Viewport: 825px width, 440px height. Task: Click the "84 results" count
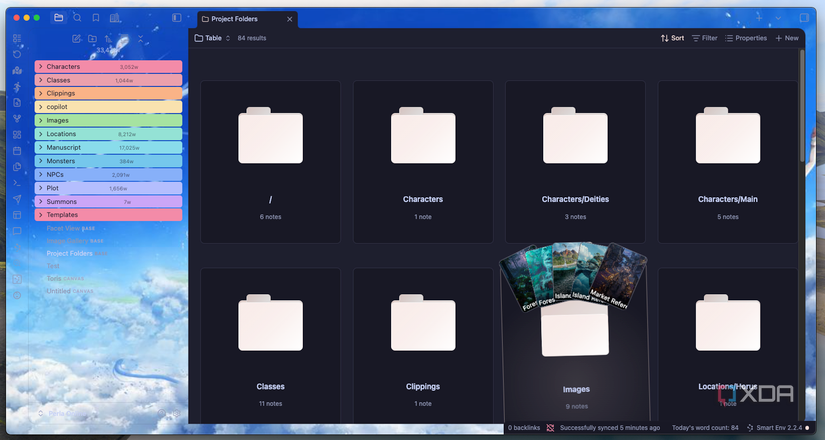251,38
